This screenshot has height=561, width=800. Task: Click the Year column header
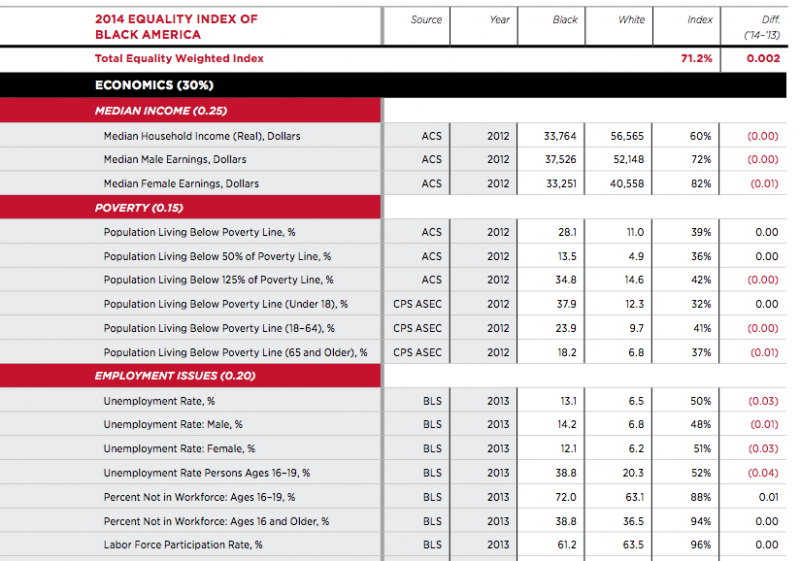click(x=500, y=20)
